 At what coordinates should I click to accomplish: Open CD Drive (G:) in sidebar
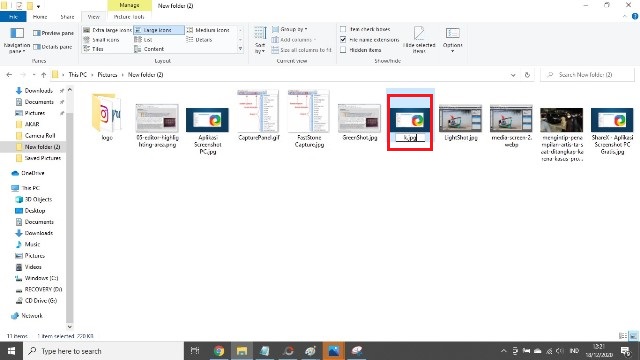(x=40, y=300)
